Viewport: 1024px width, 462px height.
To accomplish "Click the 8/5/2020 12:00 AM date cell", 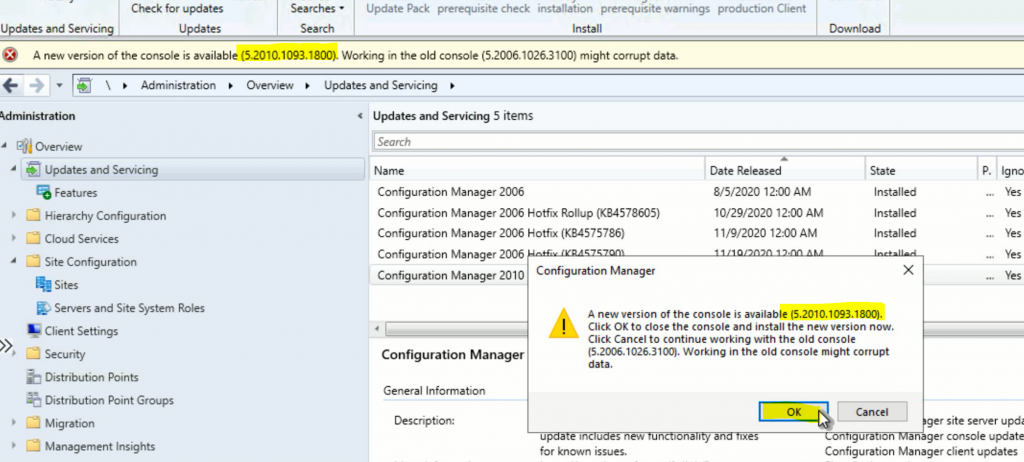I will (760, 192).
